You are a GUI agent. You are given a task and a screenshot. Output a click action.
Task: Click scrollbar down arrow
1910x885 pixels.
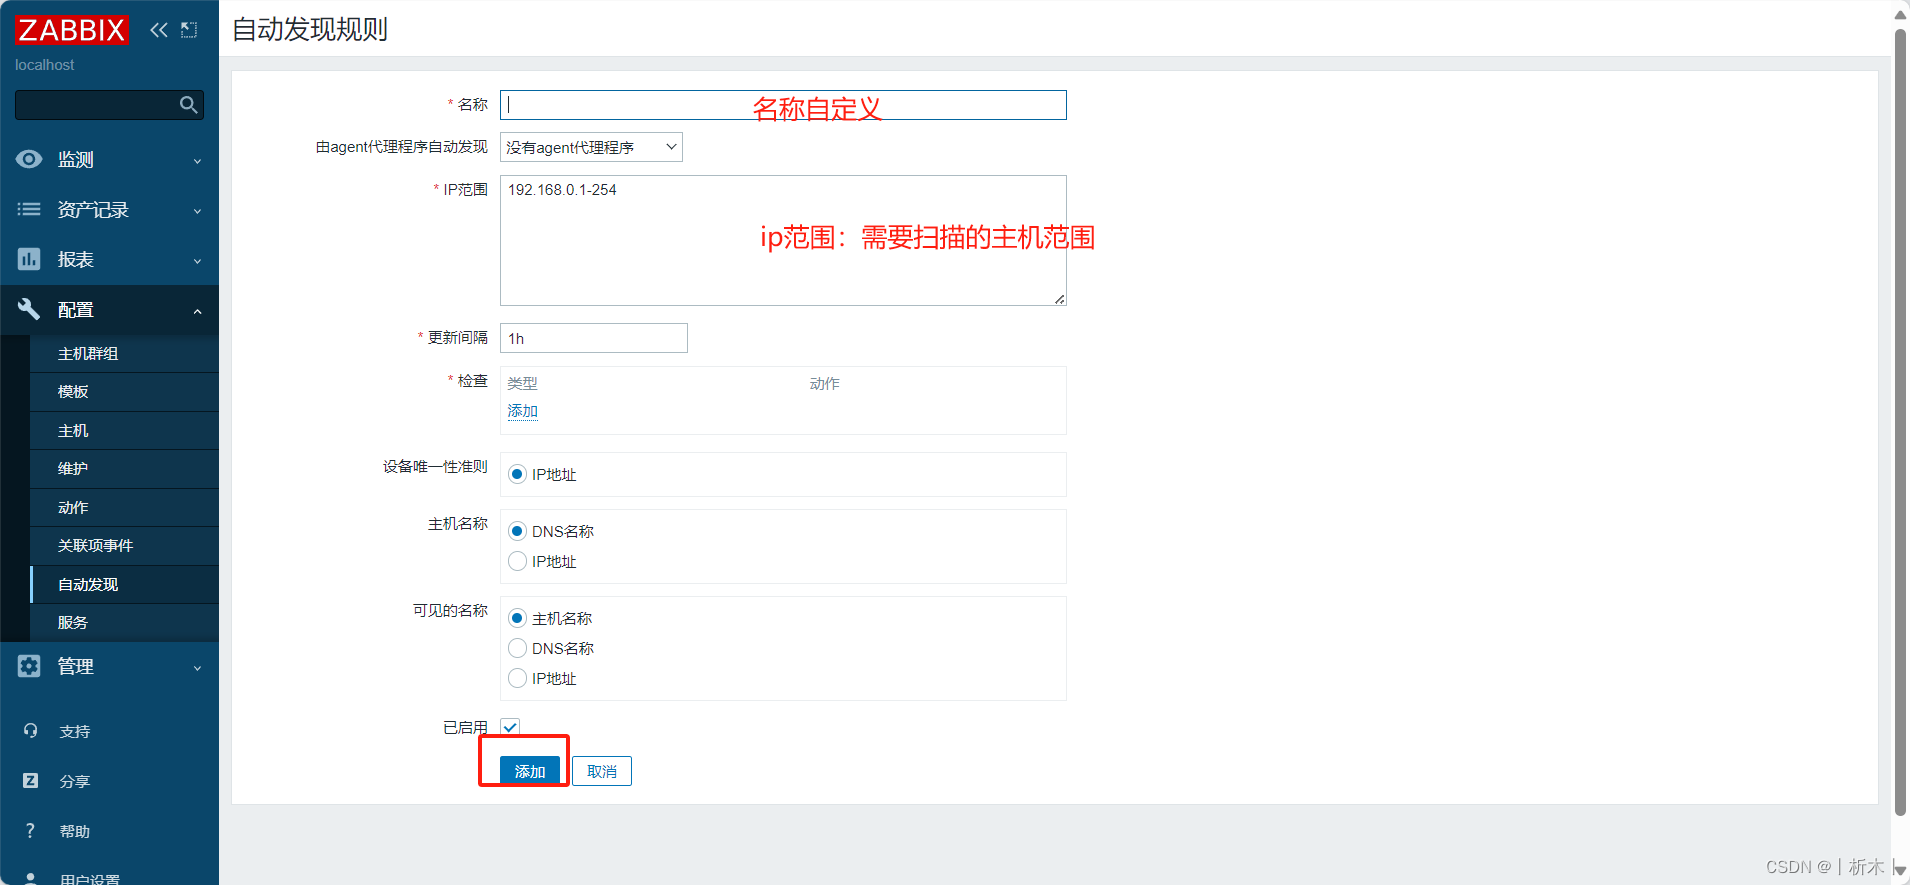click(x=1900, y=871)
